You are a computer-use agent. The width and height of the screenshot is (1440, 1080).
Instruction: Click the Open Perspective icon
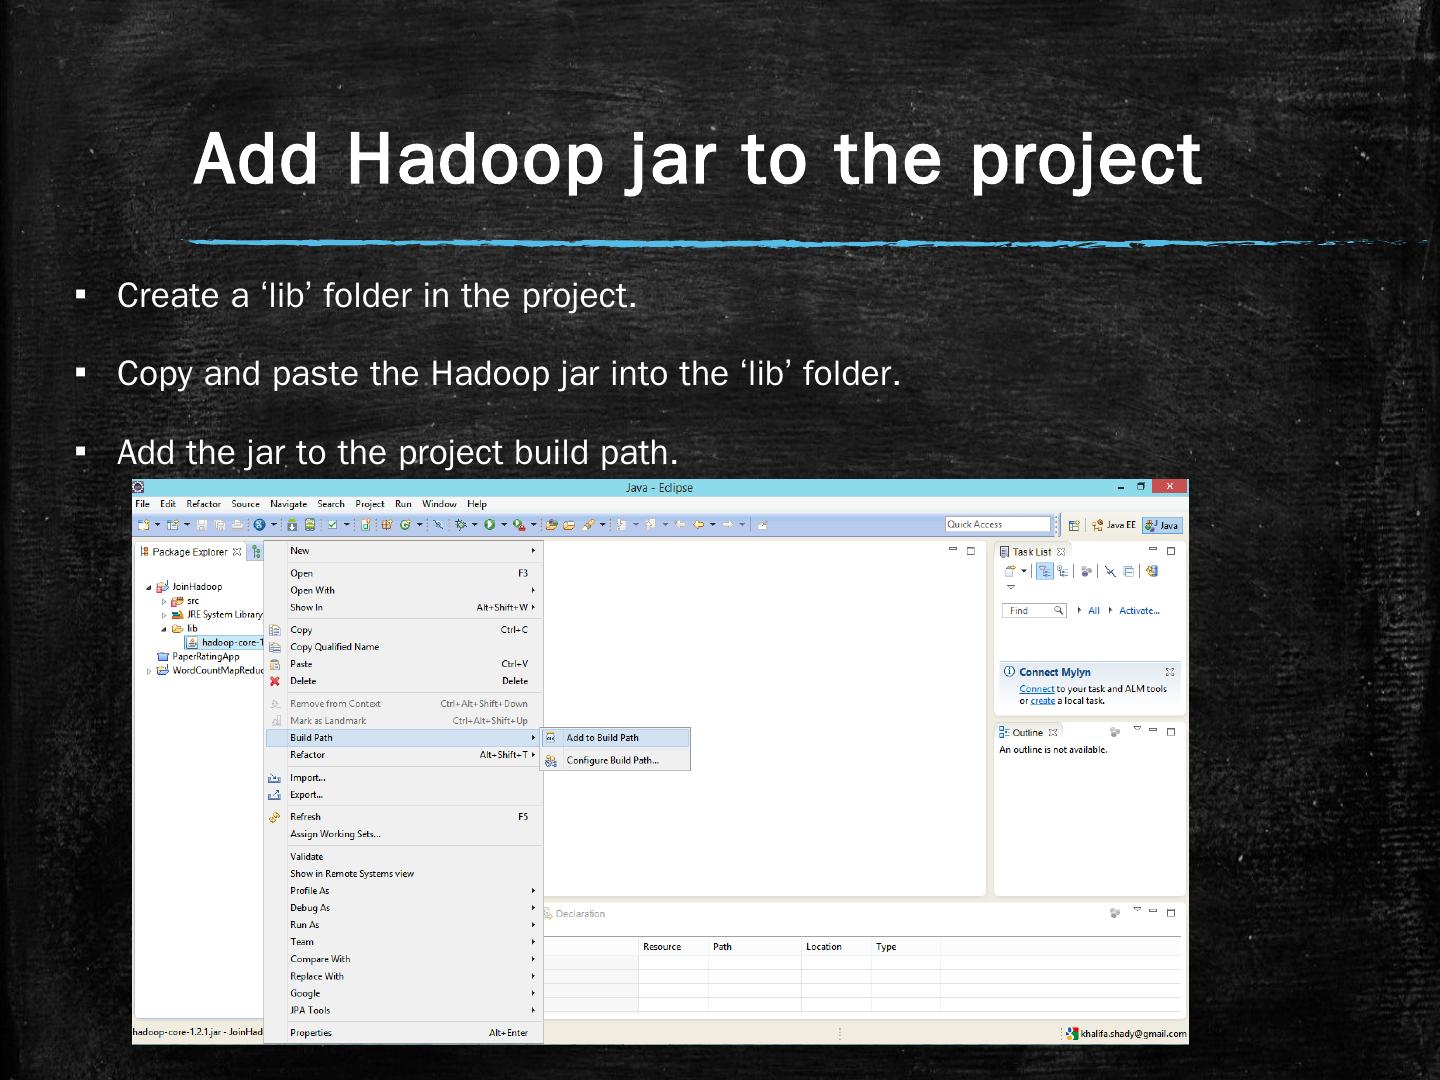pyautogui.click(x=1074, y=526)
